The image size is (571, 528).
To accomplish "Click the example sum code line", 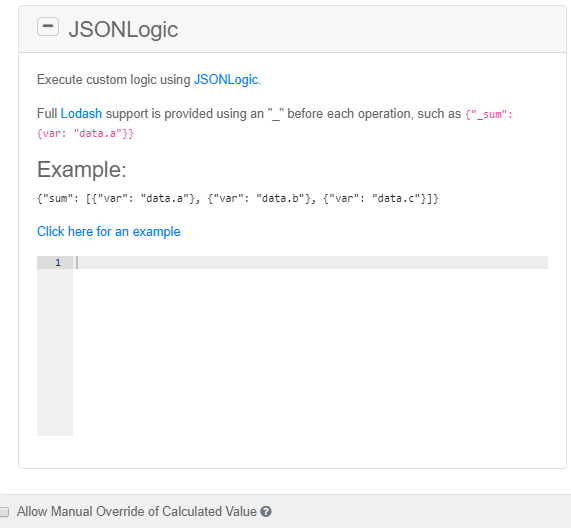I will click(x=238, y=198).
